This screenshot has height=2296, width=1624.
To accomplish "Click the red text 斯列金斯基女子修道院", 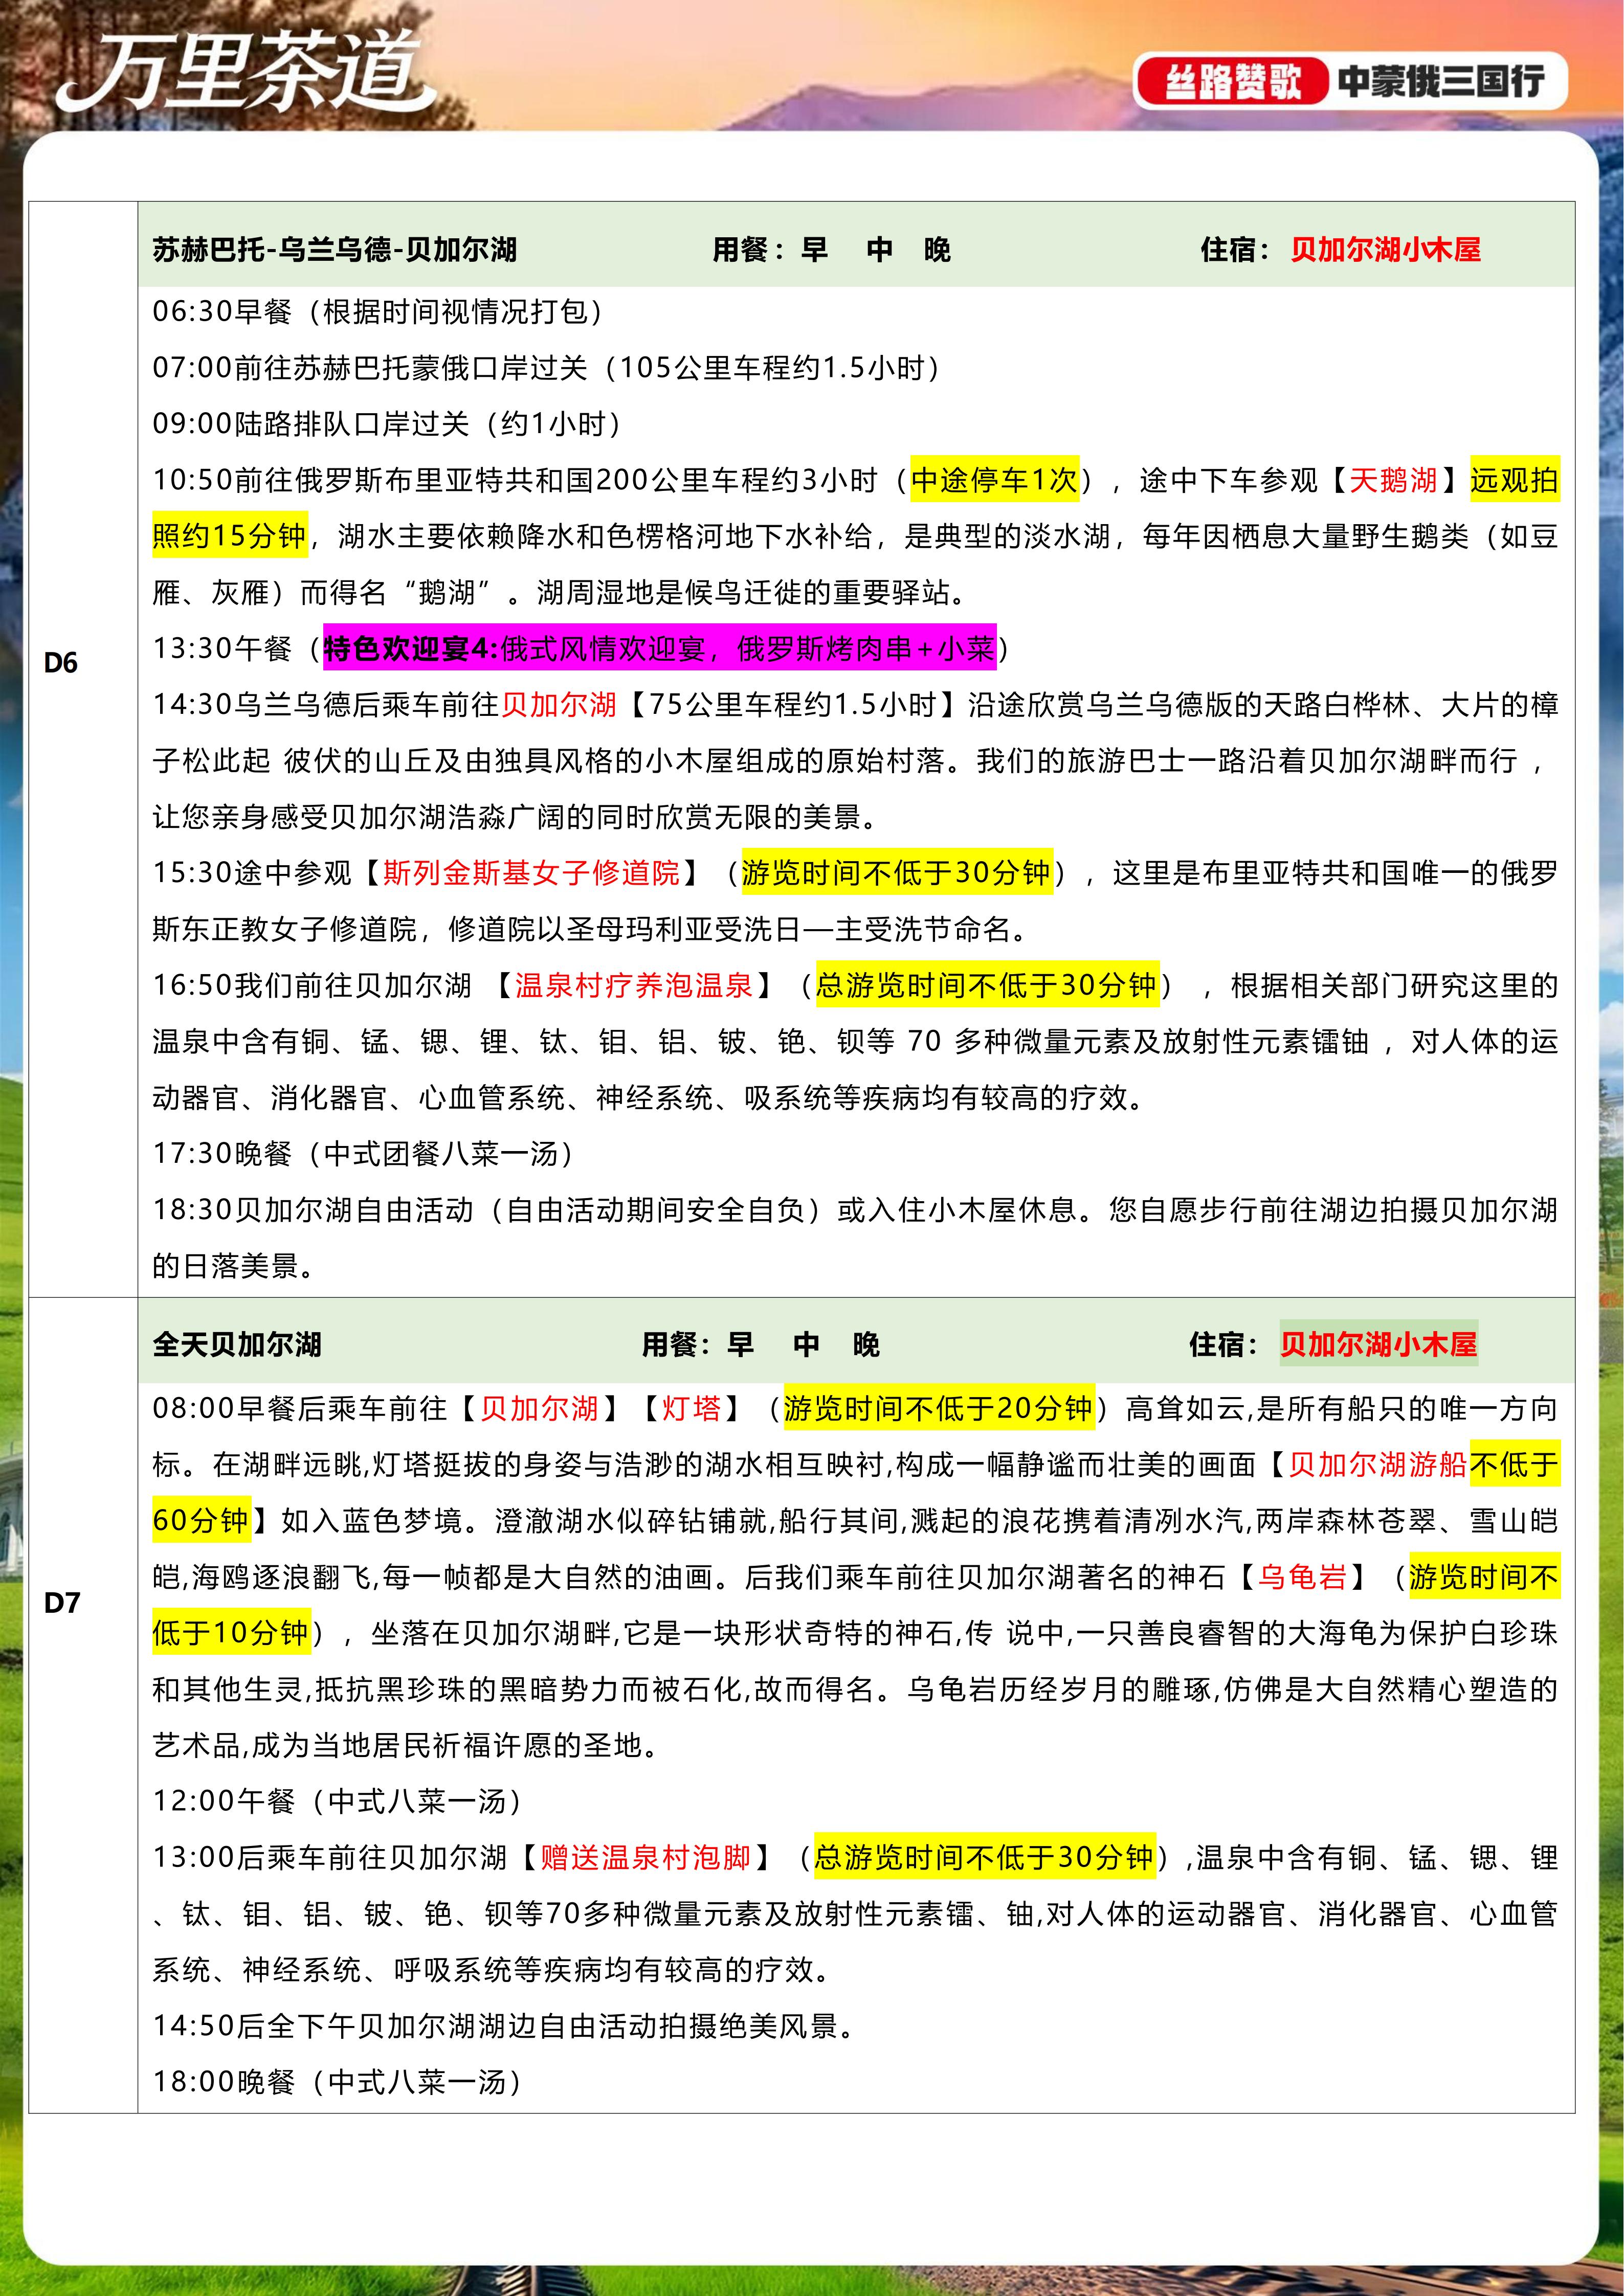I will 531,873.
